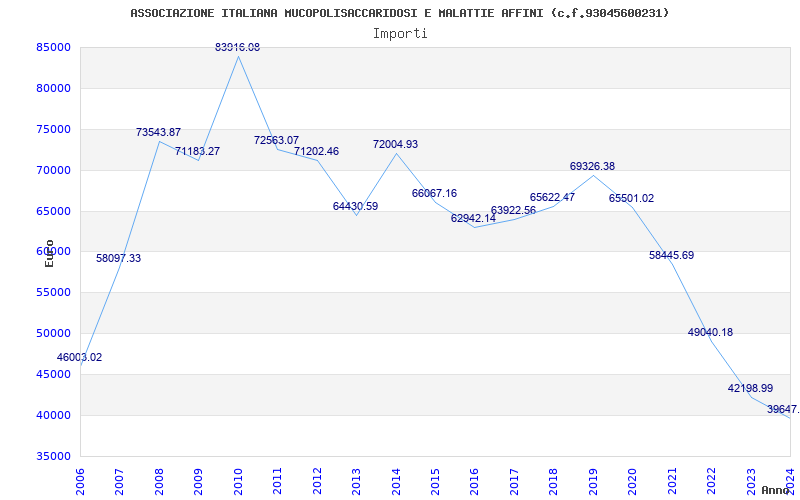
Task: Click the x-axis year 2008
Action: pyautogui.click(x=159, y=481)
